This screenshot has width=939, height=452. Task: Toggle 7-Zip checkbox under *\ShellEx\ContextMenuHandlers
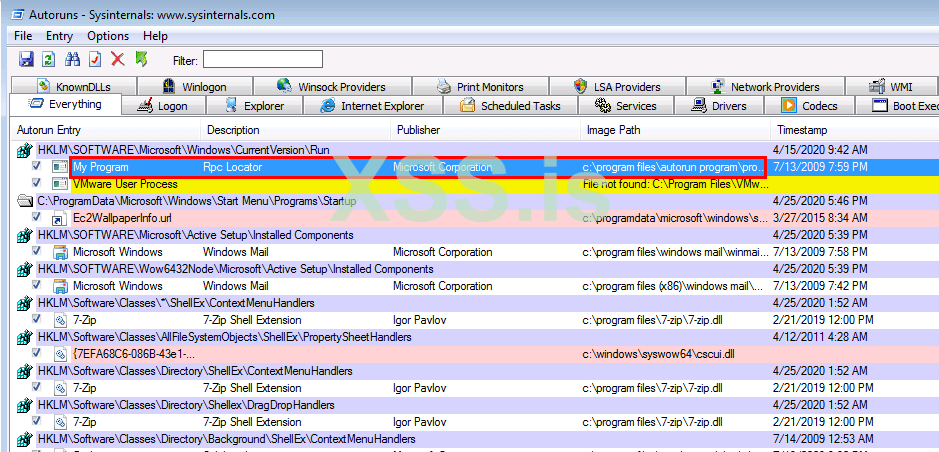(x=37, y=319)
